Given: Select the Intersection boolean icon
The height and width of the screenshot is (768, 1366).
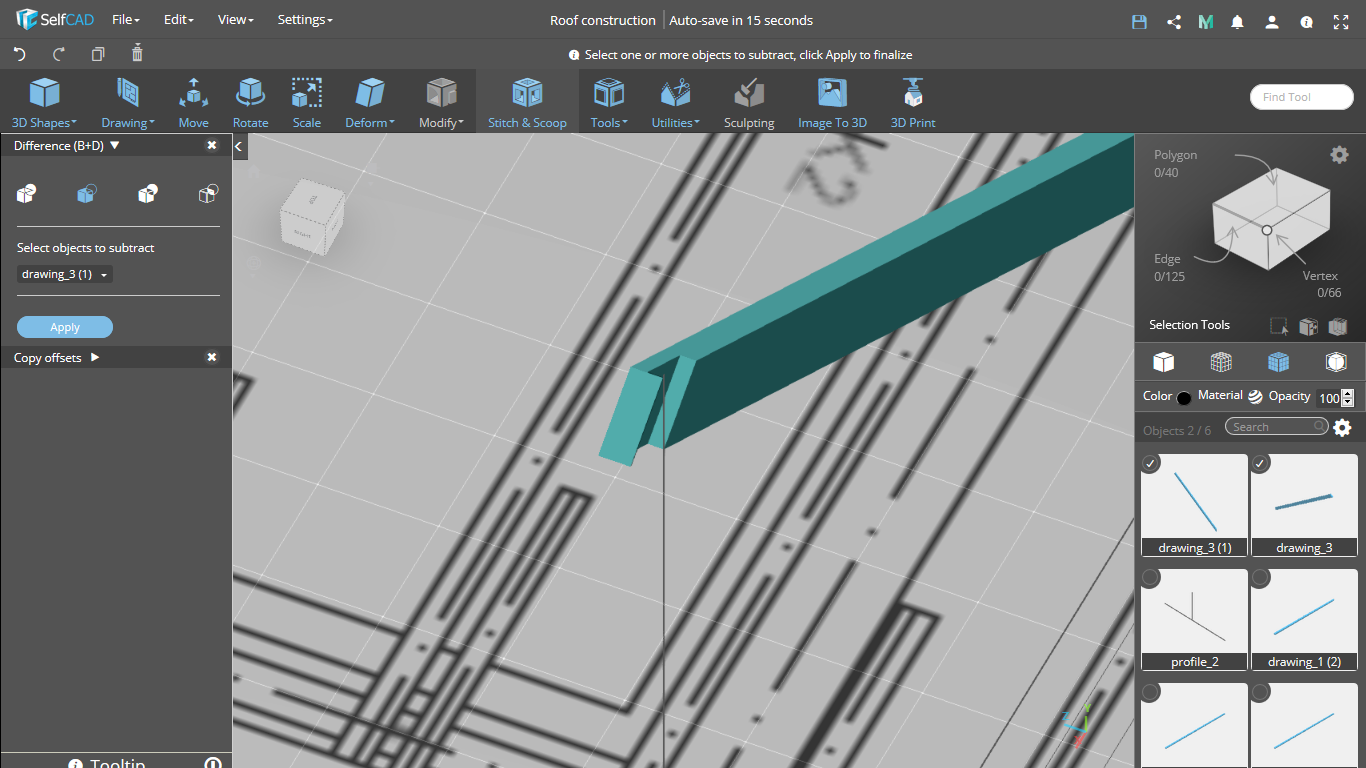Looking at the screenshot, I should [x=148, y=194].
